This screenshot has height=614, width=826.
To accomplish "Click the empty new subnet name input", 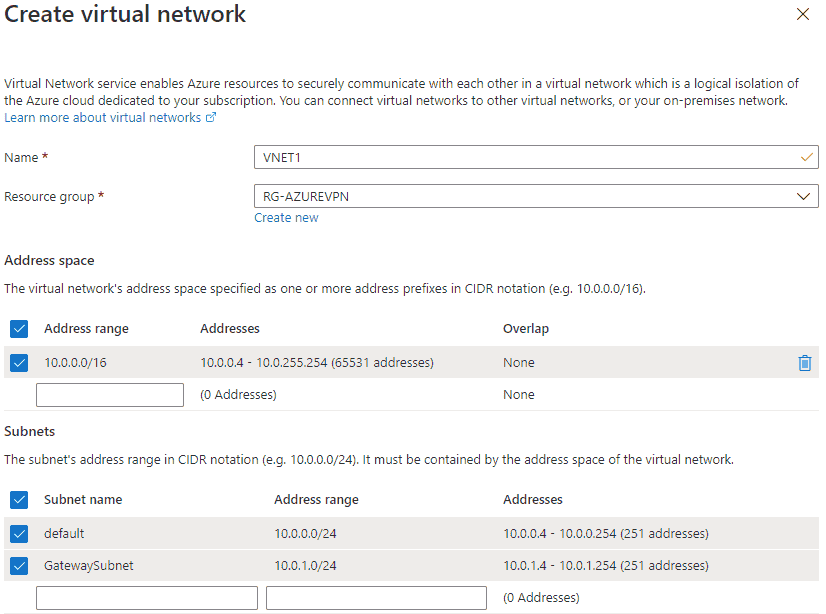I will (147, 598).
